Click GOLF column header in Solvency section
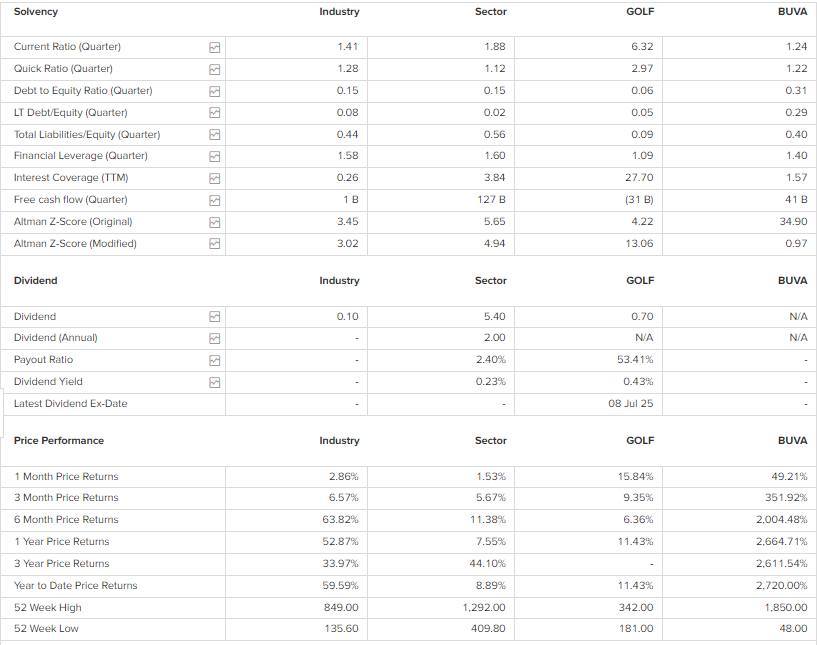This screenshot has height=645, width=817. (640, 12)
